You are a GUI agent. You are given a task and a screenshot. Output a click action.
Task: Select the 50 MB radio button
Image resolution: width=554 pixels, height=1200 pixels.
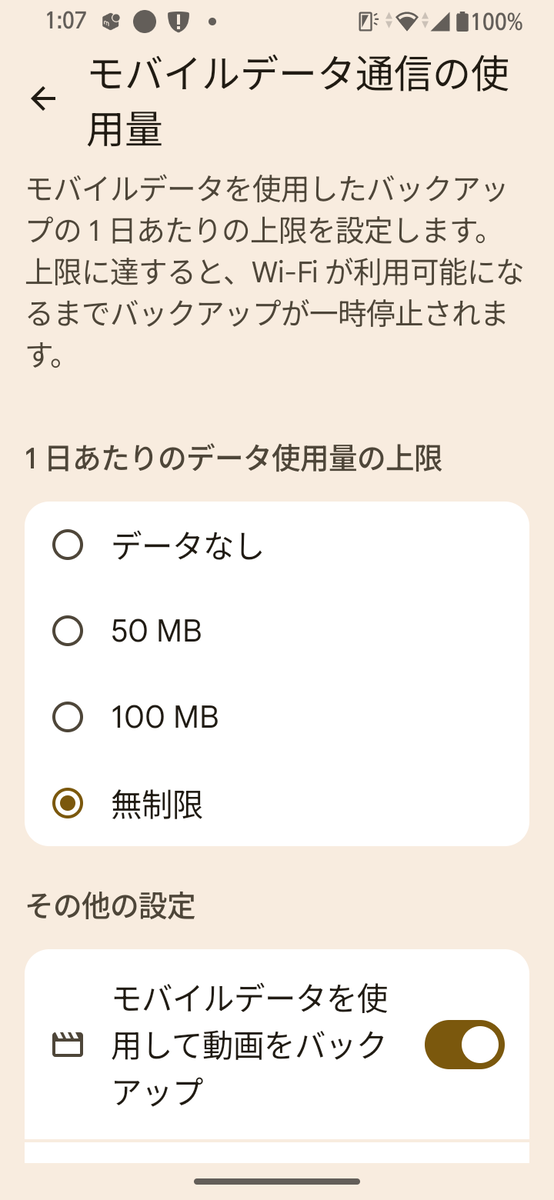(x=68, y=631)
